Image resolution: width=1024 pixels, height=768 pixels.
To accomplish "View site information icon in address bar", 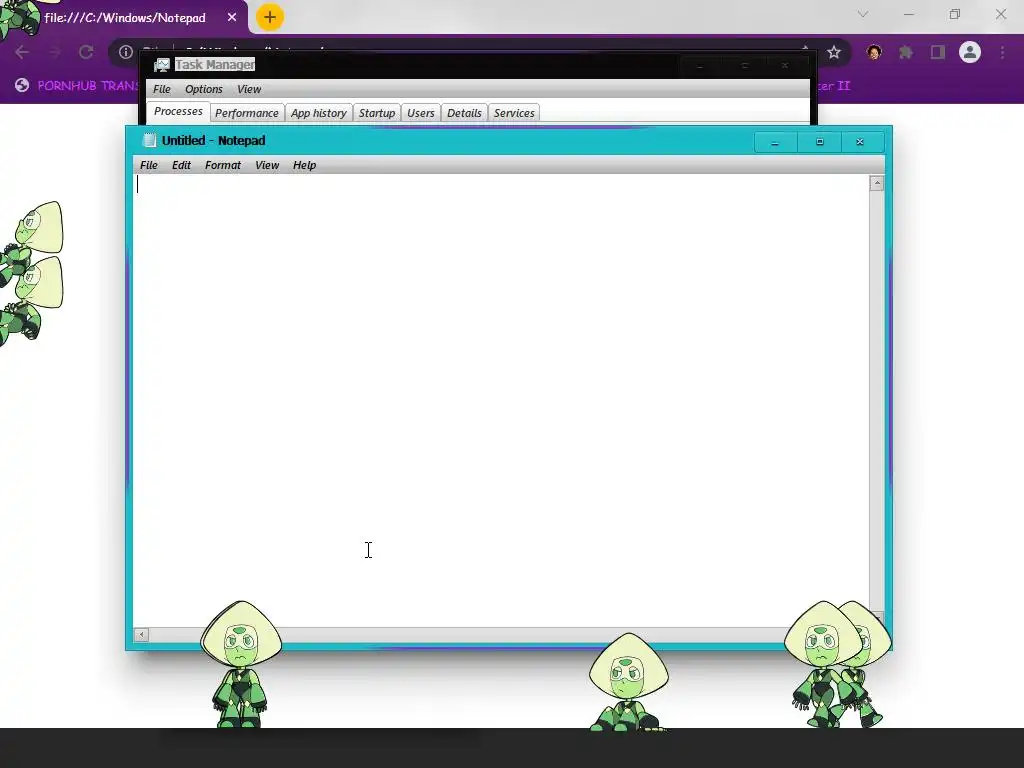I will coord(125,52).
